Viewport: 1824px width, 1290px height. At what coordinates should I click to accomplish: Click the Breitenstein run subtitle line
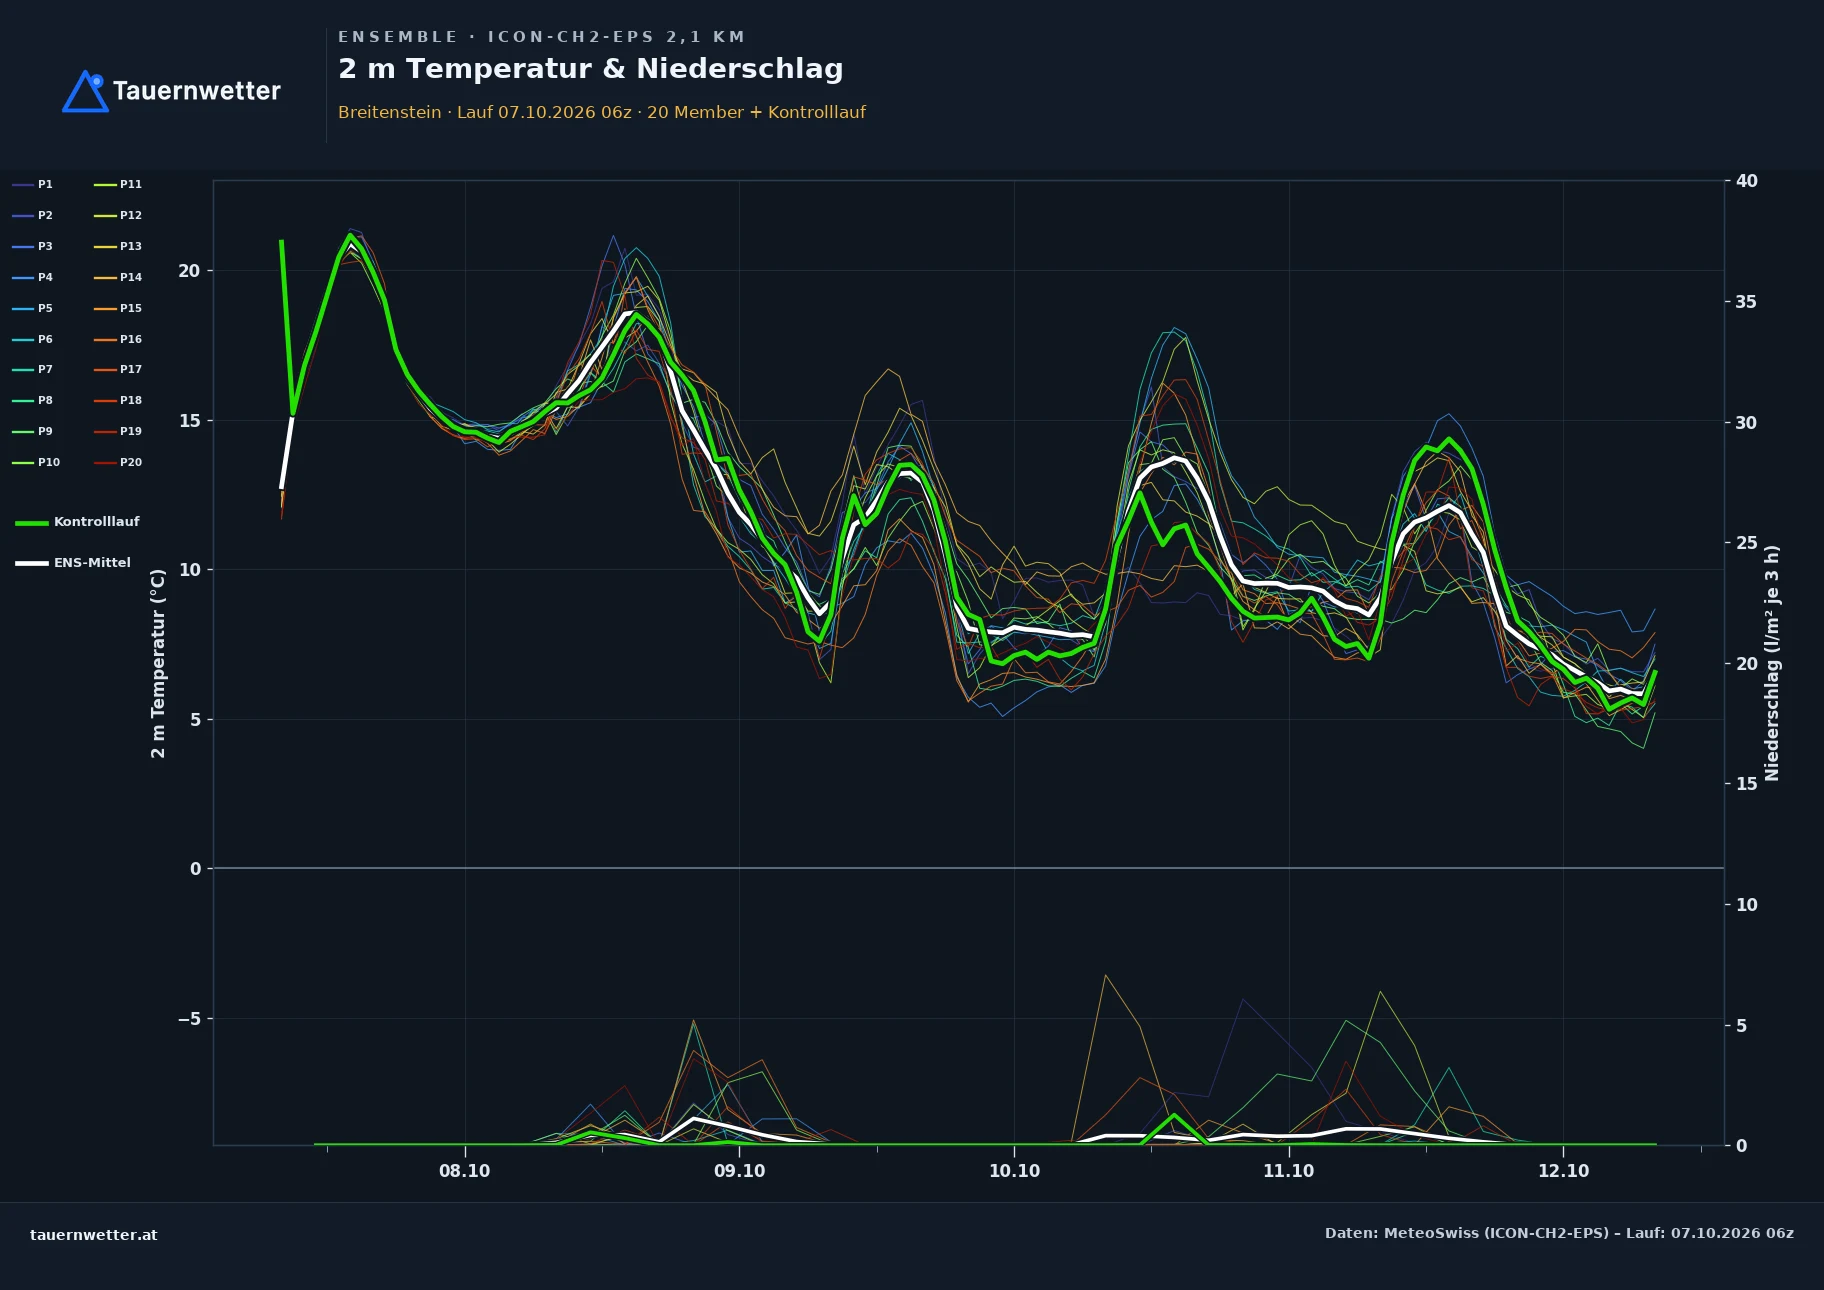(x=602, y=112)
